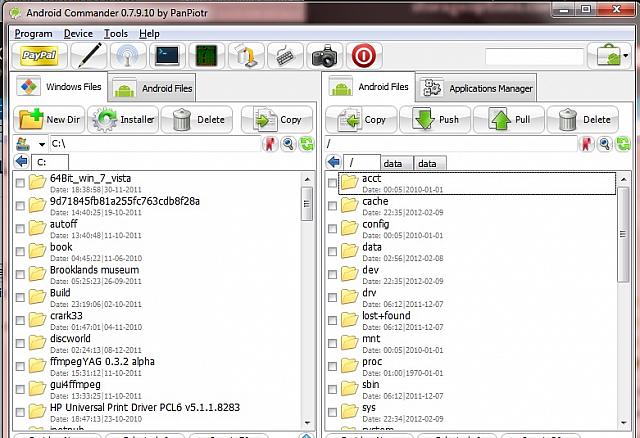
Task: Click the pen edit icon in toolbar
Action: pos(90,56)
